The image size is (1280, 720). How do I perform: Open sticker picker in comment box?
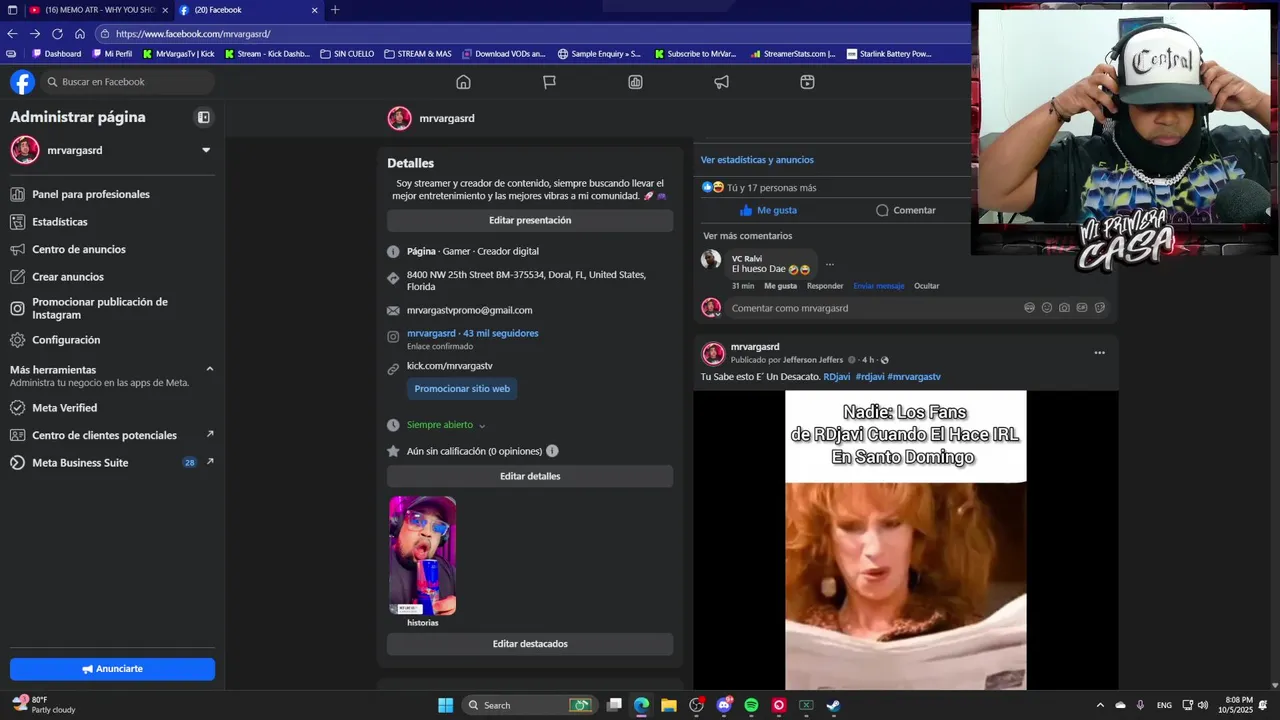1100,308
